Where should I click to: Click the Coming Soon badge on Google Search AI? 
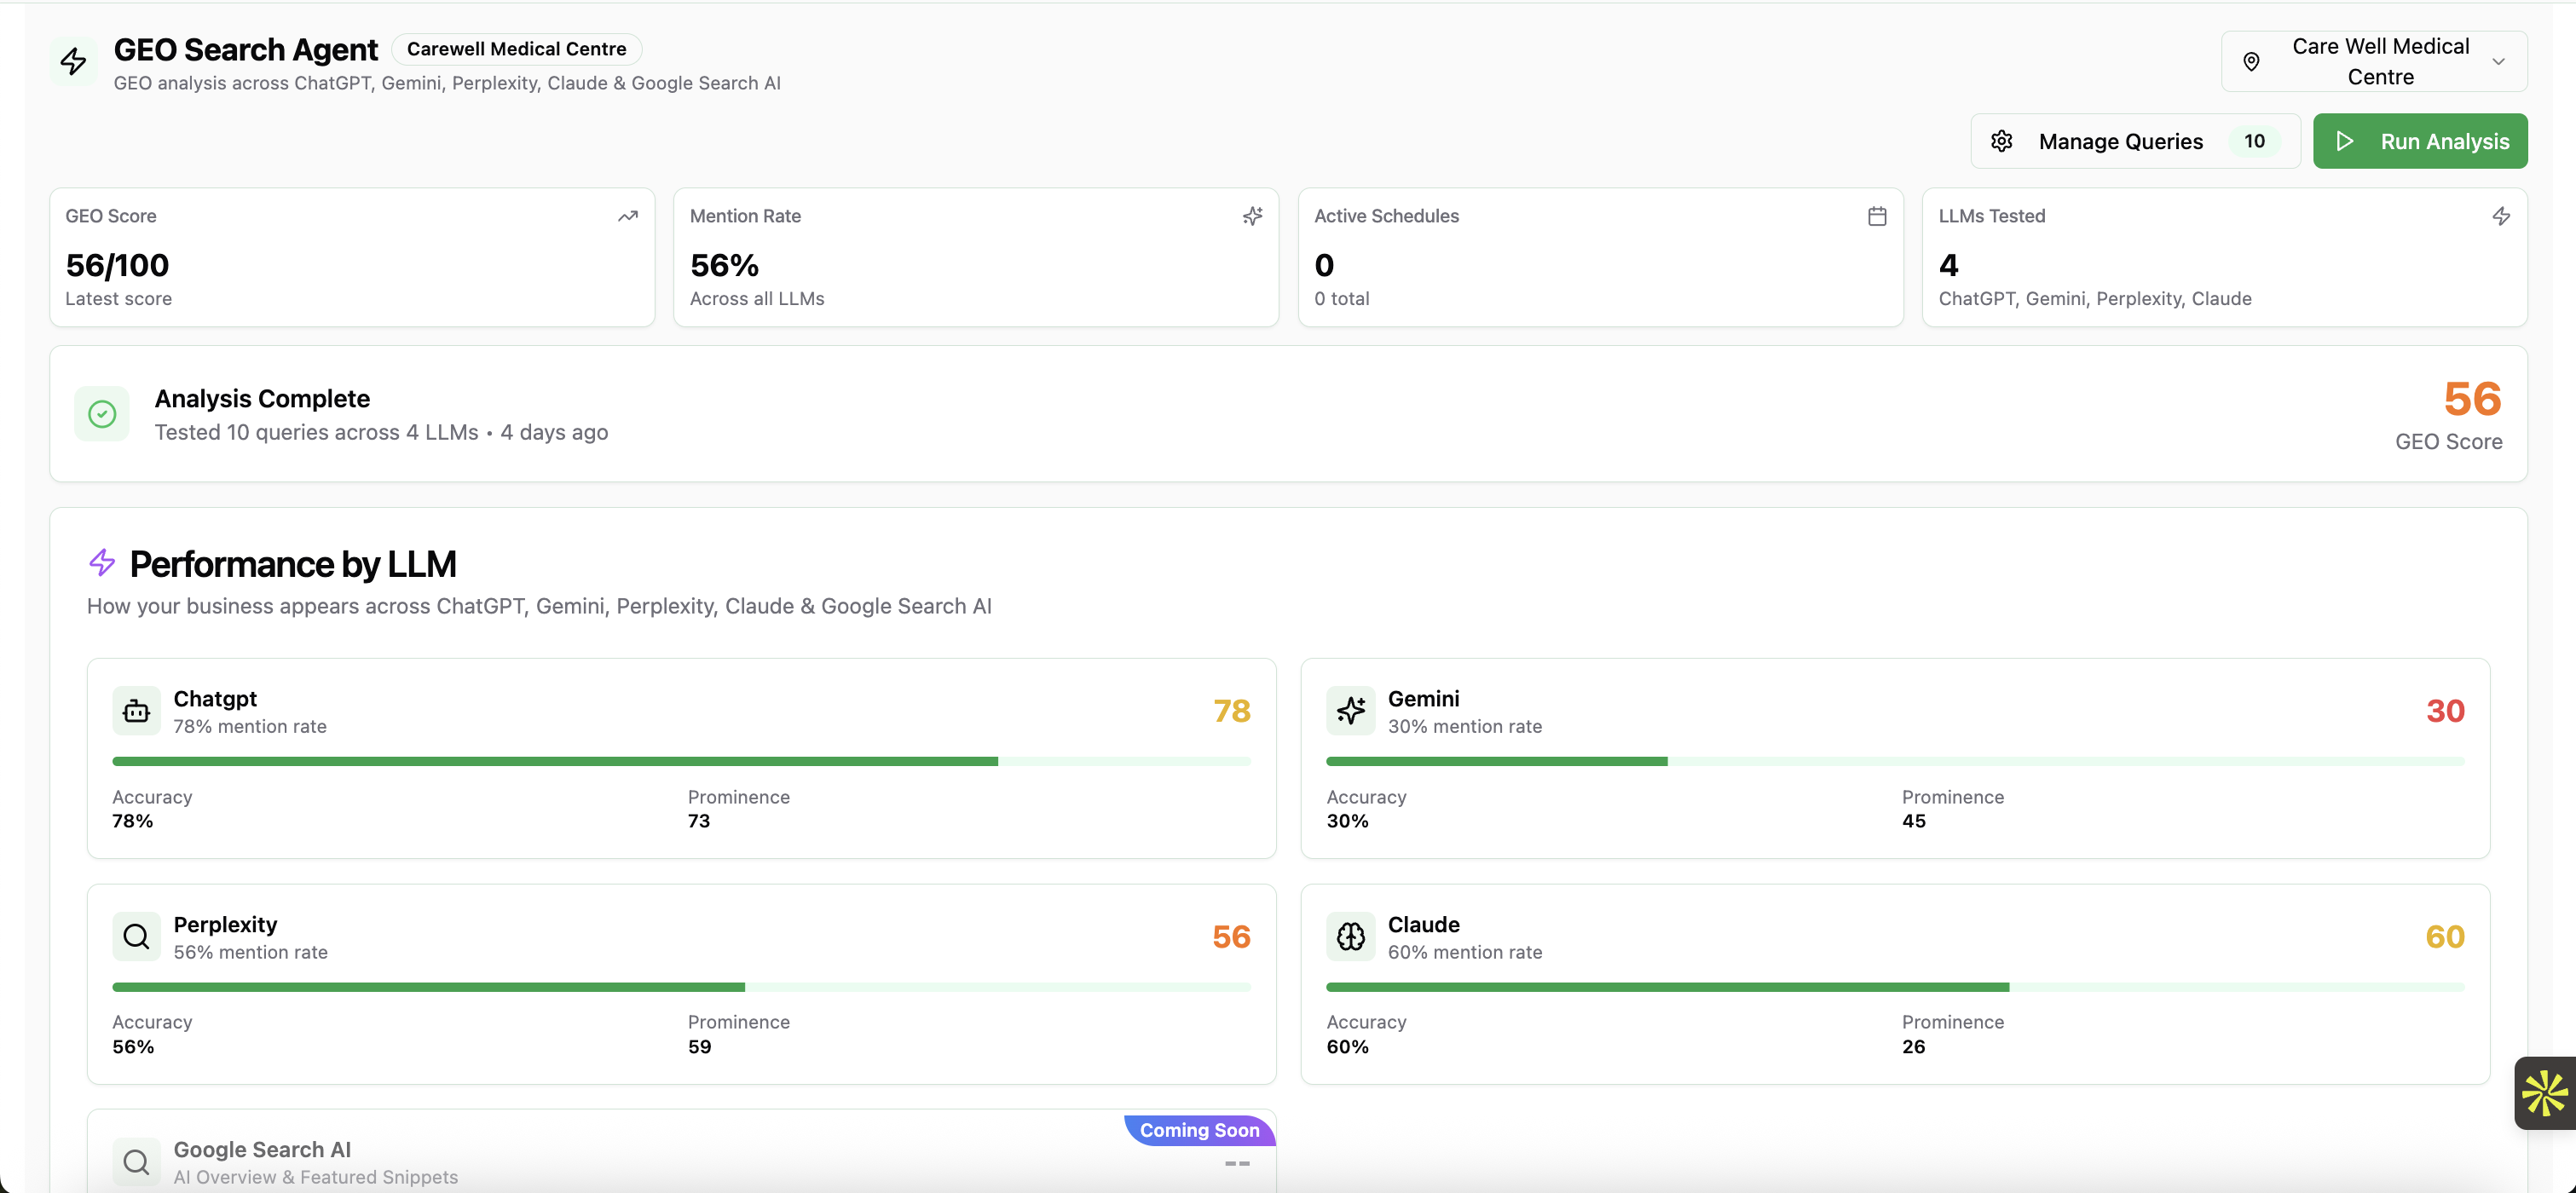pyautogui.click(x=1199, y=1130)
